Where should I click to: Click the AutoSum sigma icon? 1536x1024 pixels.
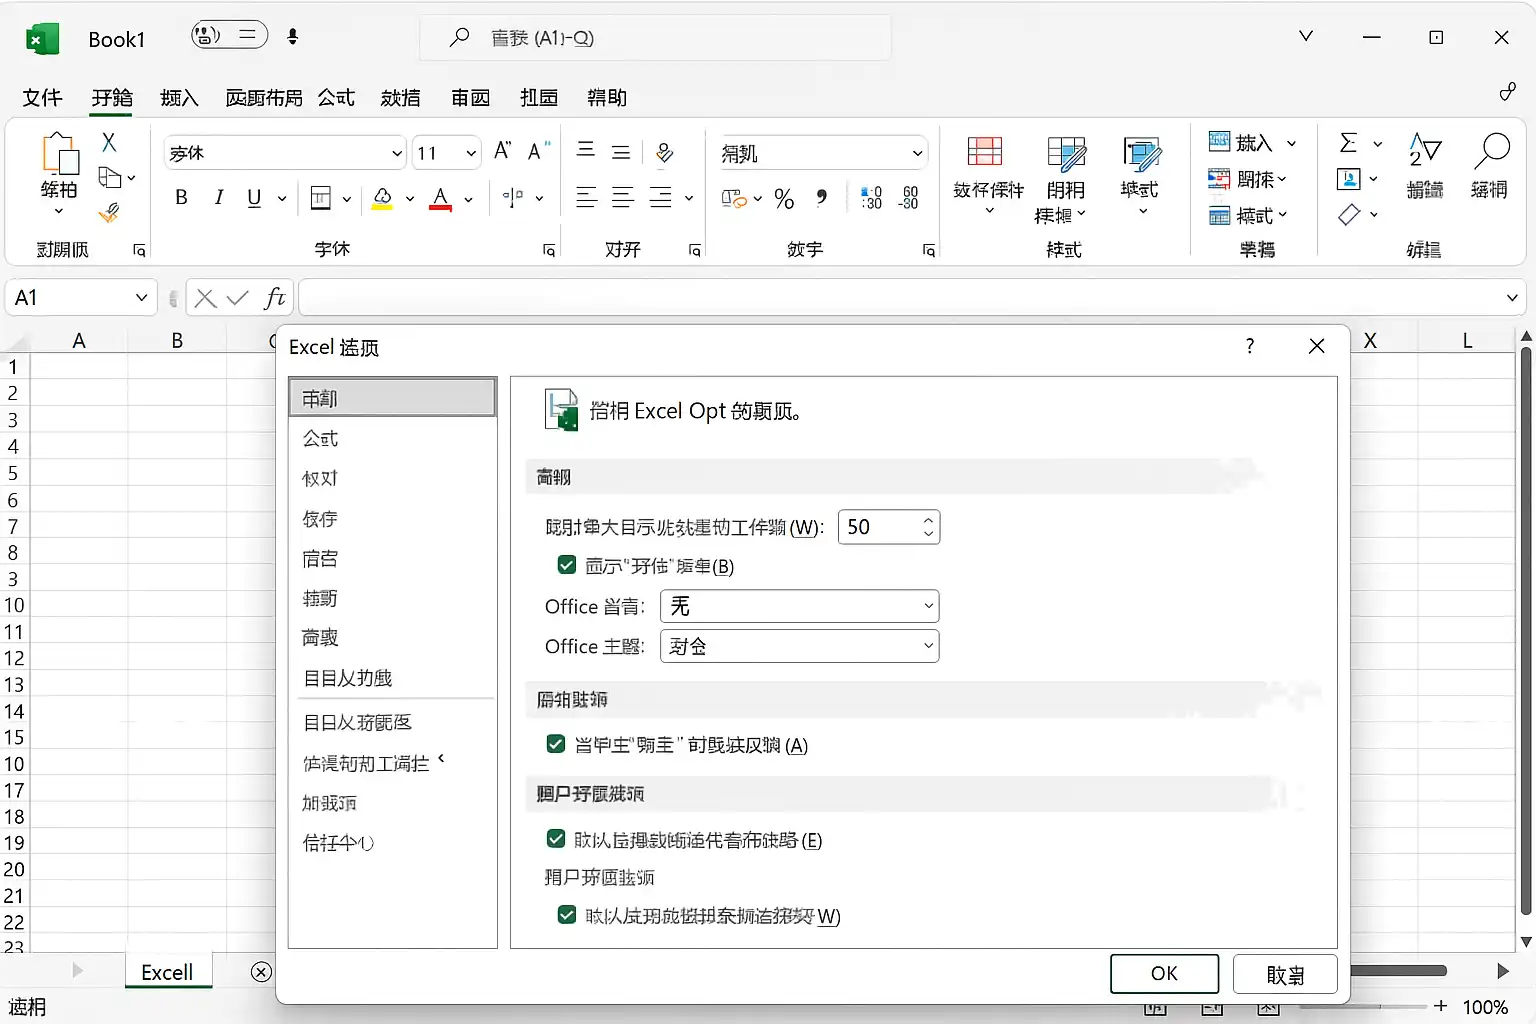click(1348, 143)
